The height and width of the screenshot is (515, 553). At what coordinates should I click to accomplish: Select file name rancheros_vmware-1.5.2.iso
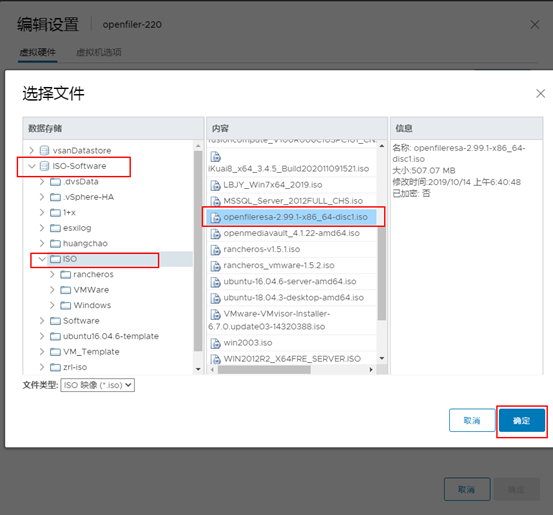[279, 266]
